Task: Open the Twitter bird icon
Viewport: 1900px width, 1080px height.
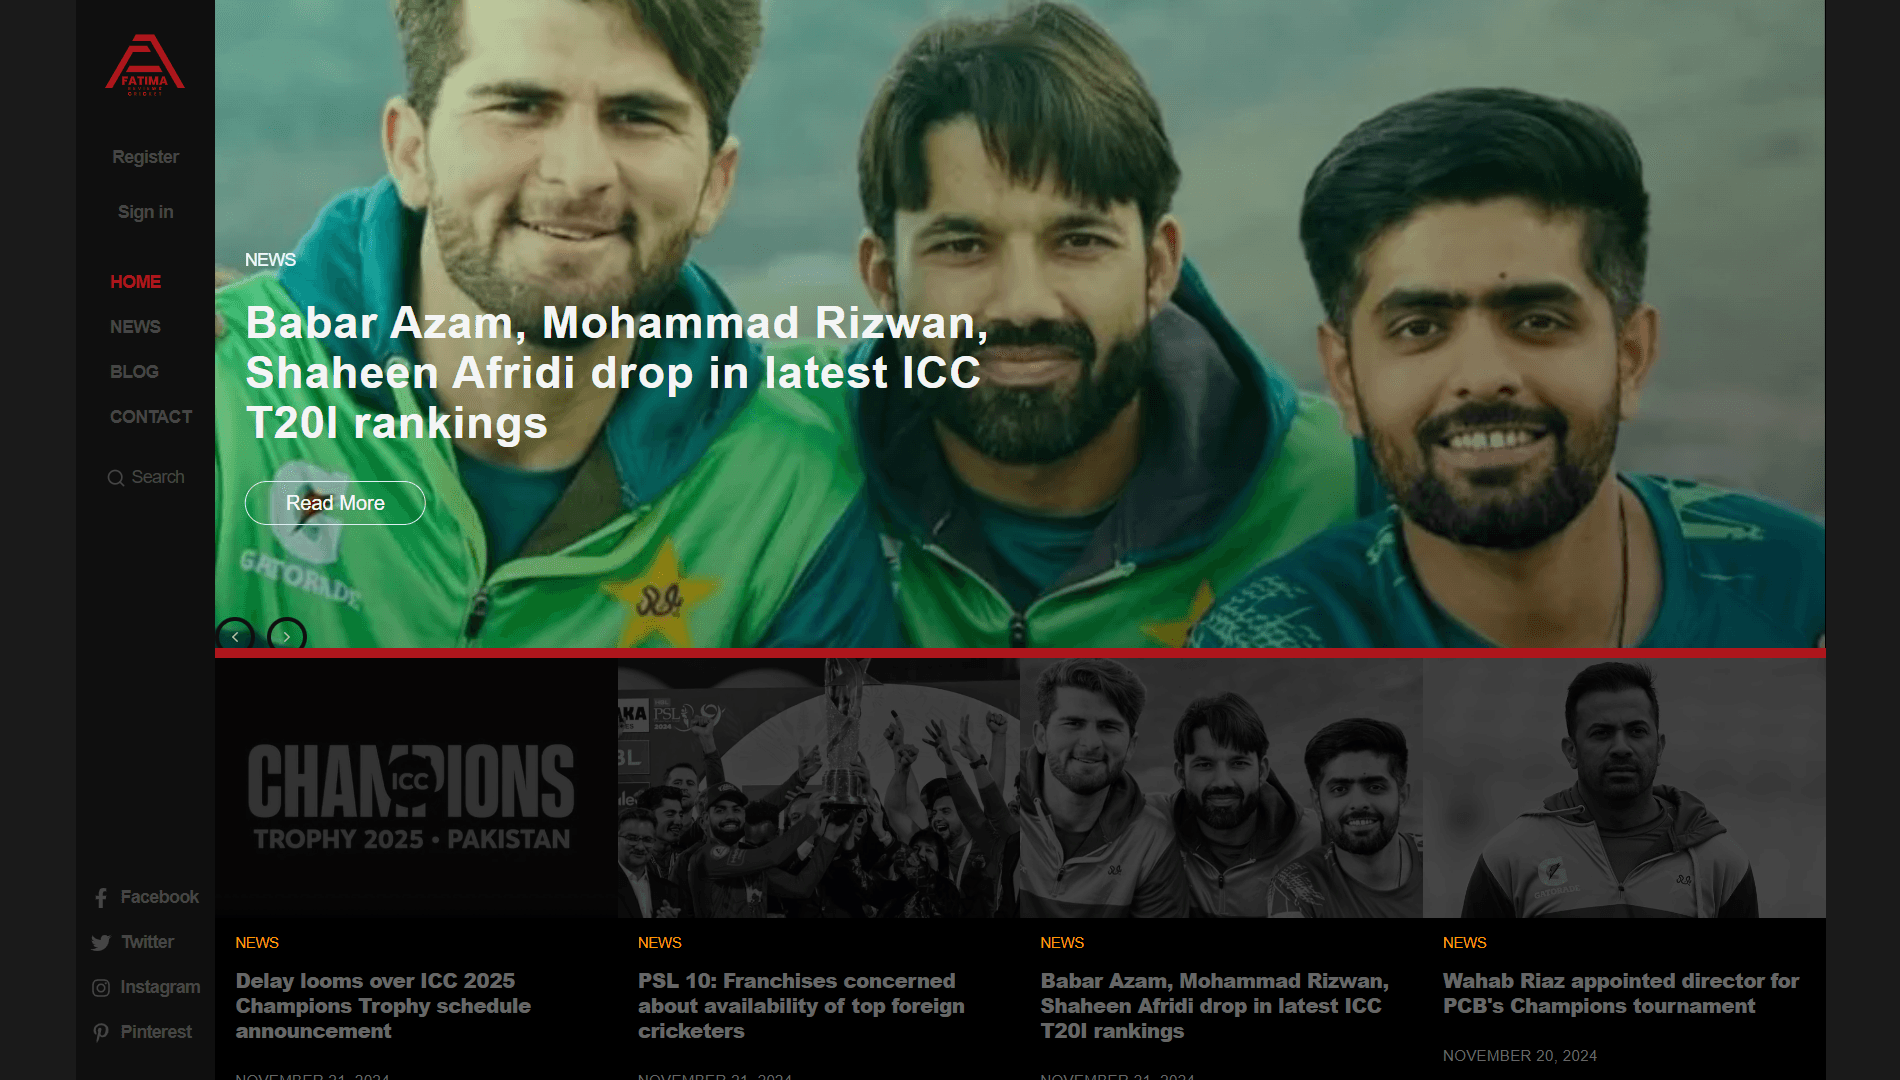Action: click(x=101, y=943)
